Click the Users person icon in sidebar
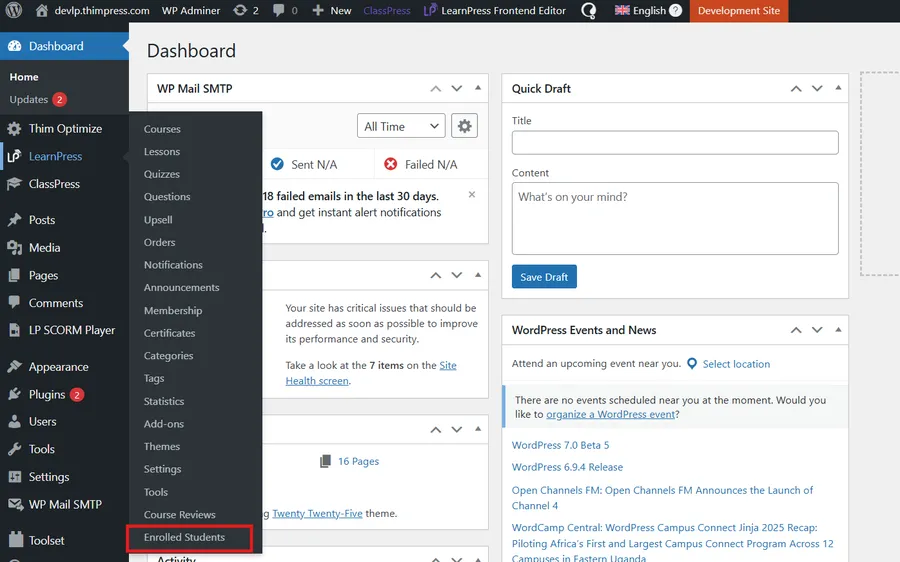 14,421
